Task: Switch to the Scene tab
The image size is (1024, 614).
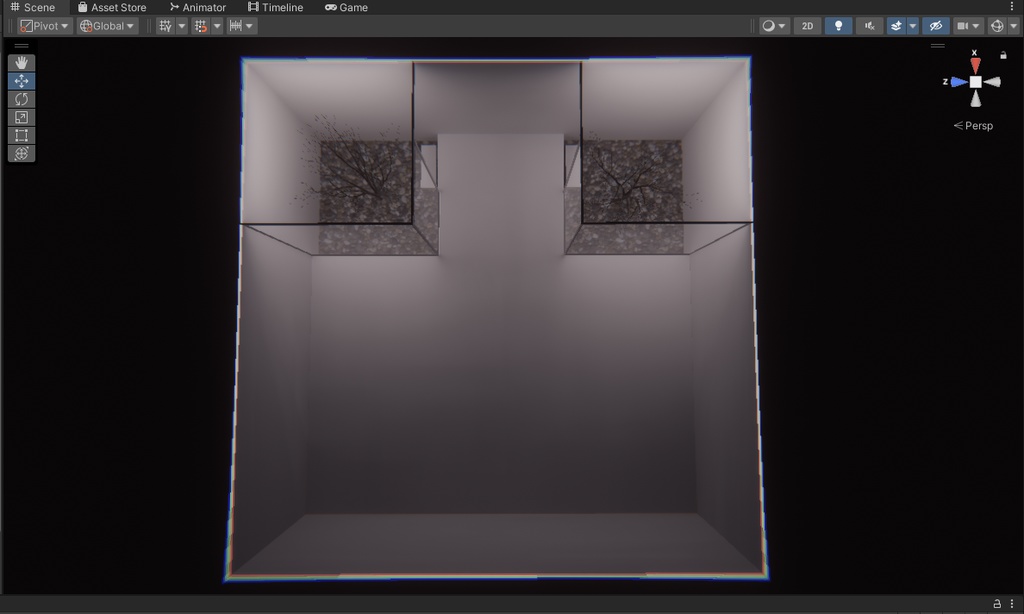Action: (x=33, y=7)
